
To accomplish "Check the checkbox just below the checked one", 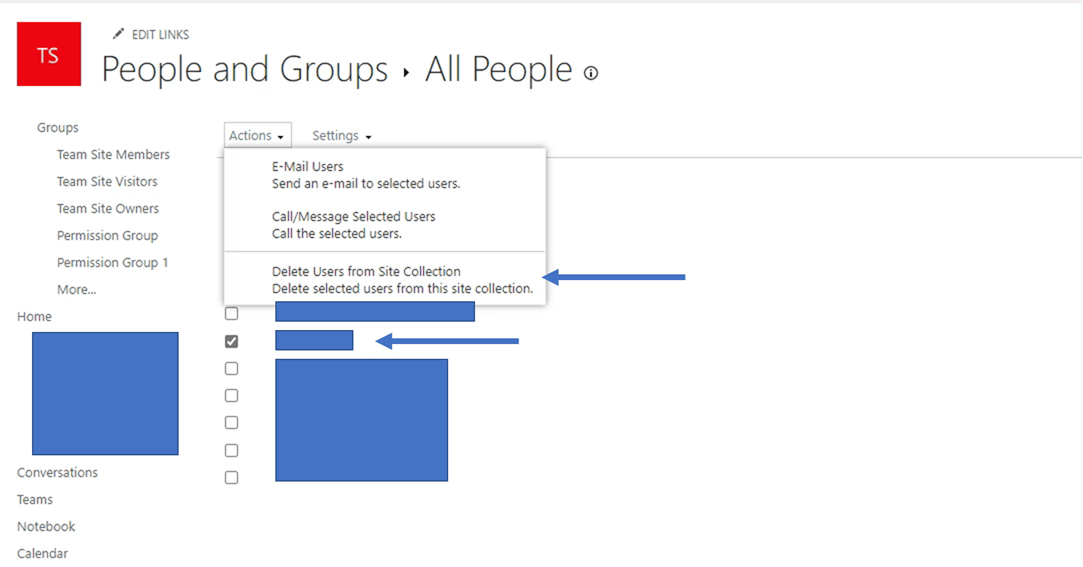I will 231,368.
